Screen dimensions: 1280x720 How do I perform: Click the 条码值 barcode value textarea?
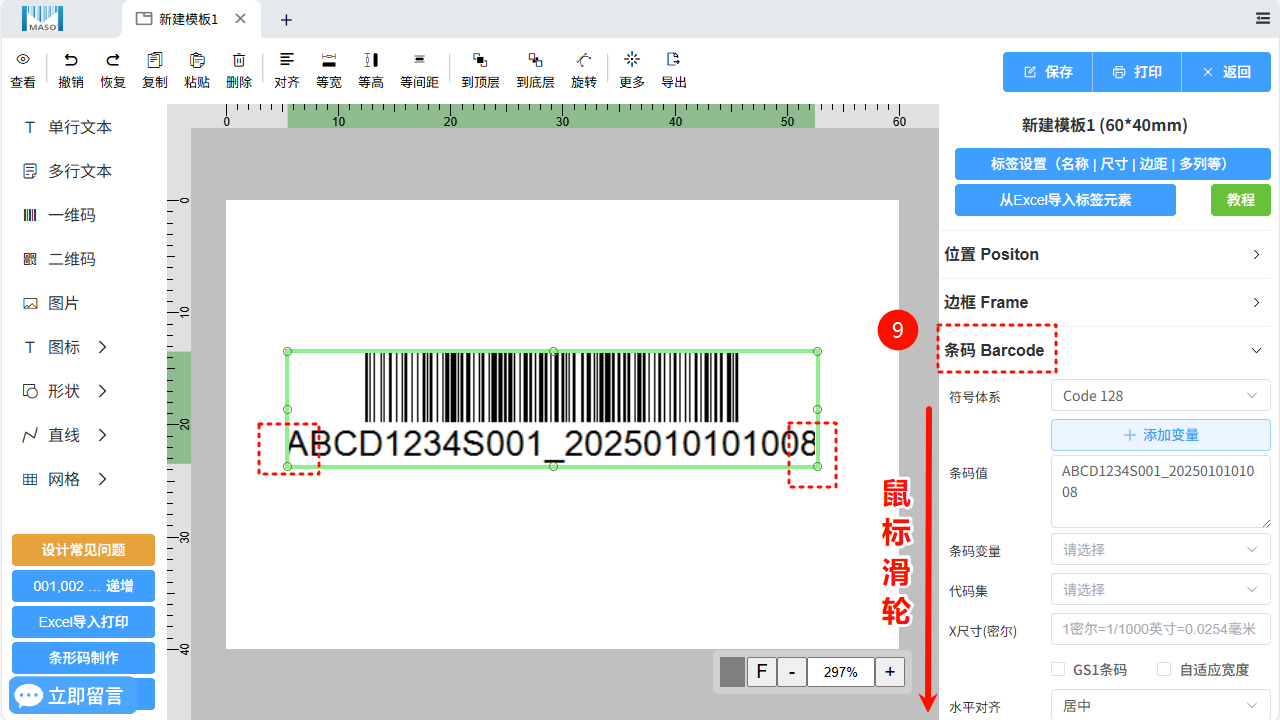pos(1161,491)
